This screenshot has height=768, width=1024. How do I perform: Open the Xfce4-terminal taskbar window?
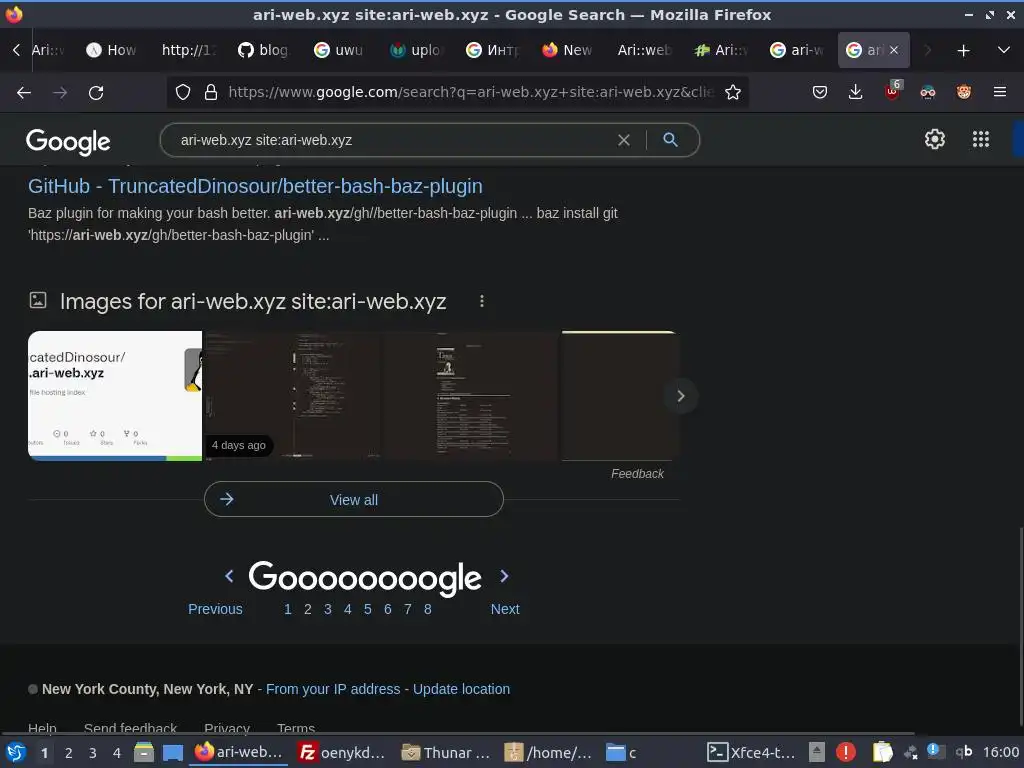point(752,753)
